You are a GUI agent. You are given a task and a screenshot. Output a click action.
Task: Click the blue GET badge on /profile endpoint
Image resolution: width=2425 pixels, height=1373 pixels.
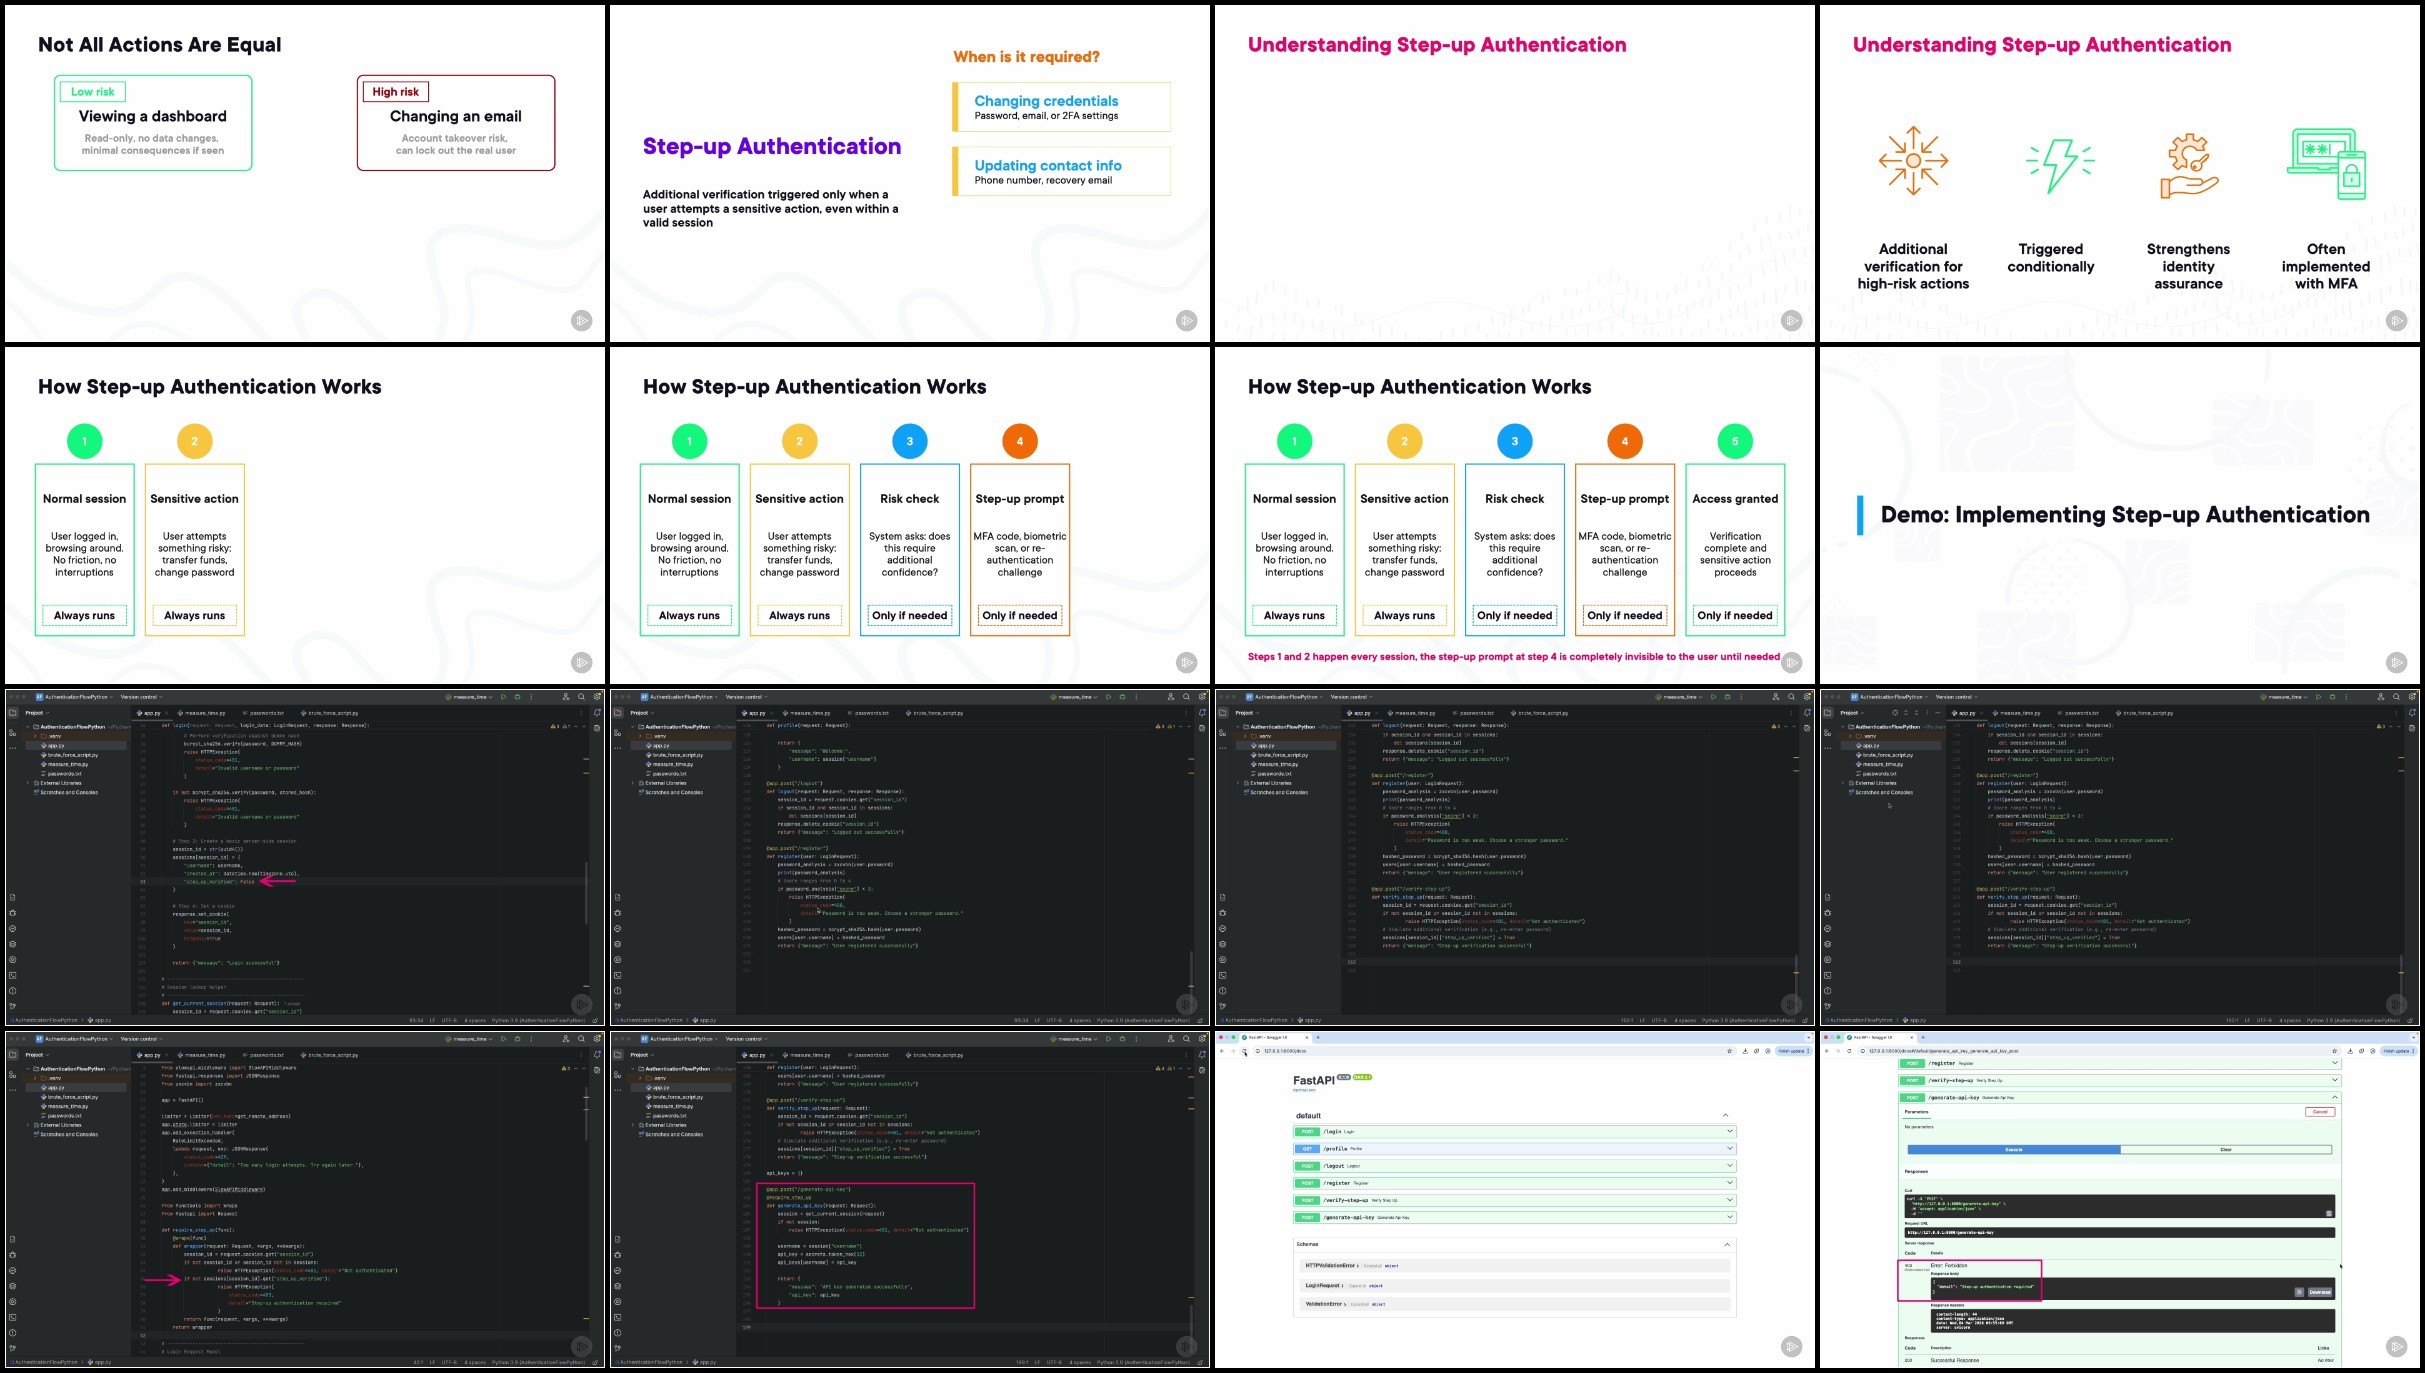pyautogui.click(x=1307, y=1149)
